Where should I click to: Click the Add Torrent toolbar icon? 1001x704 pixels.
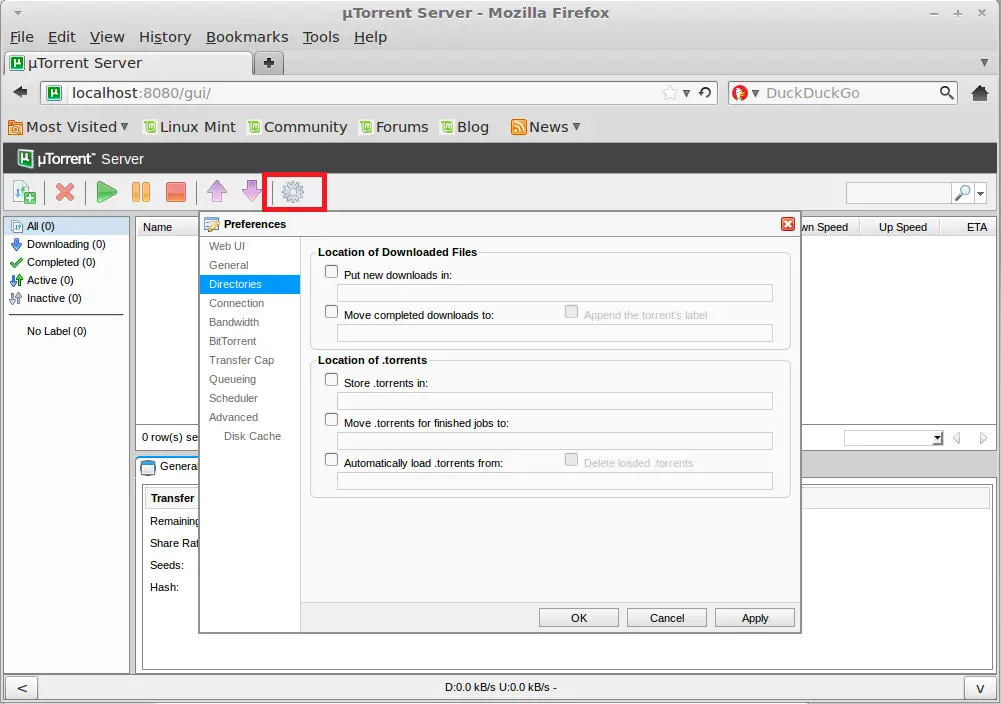(x=24, y=192)
